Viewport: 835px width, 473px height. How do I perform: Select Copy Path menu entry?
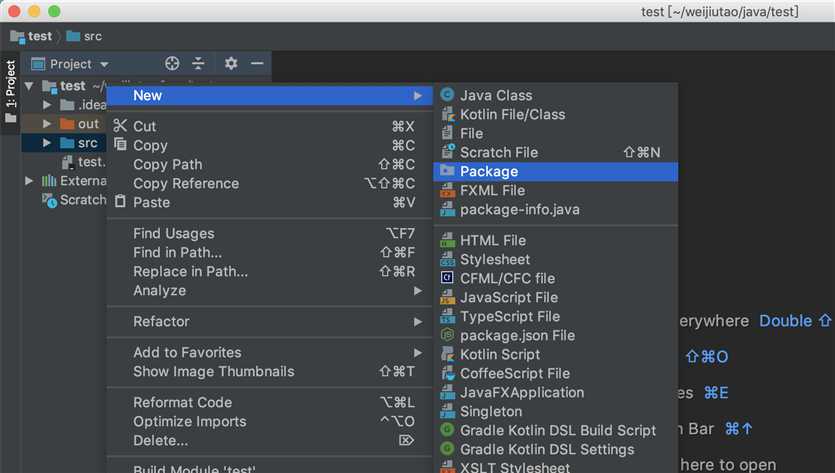(270, 164)
